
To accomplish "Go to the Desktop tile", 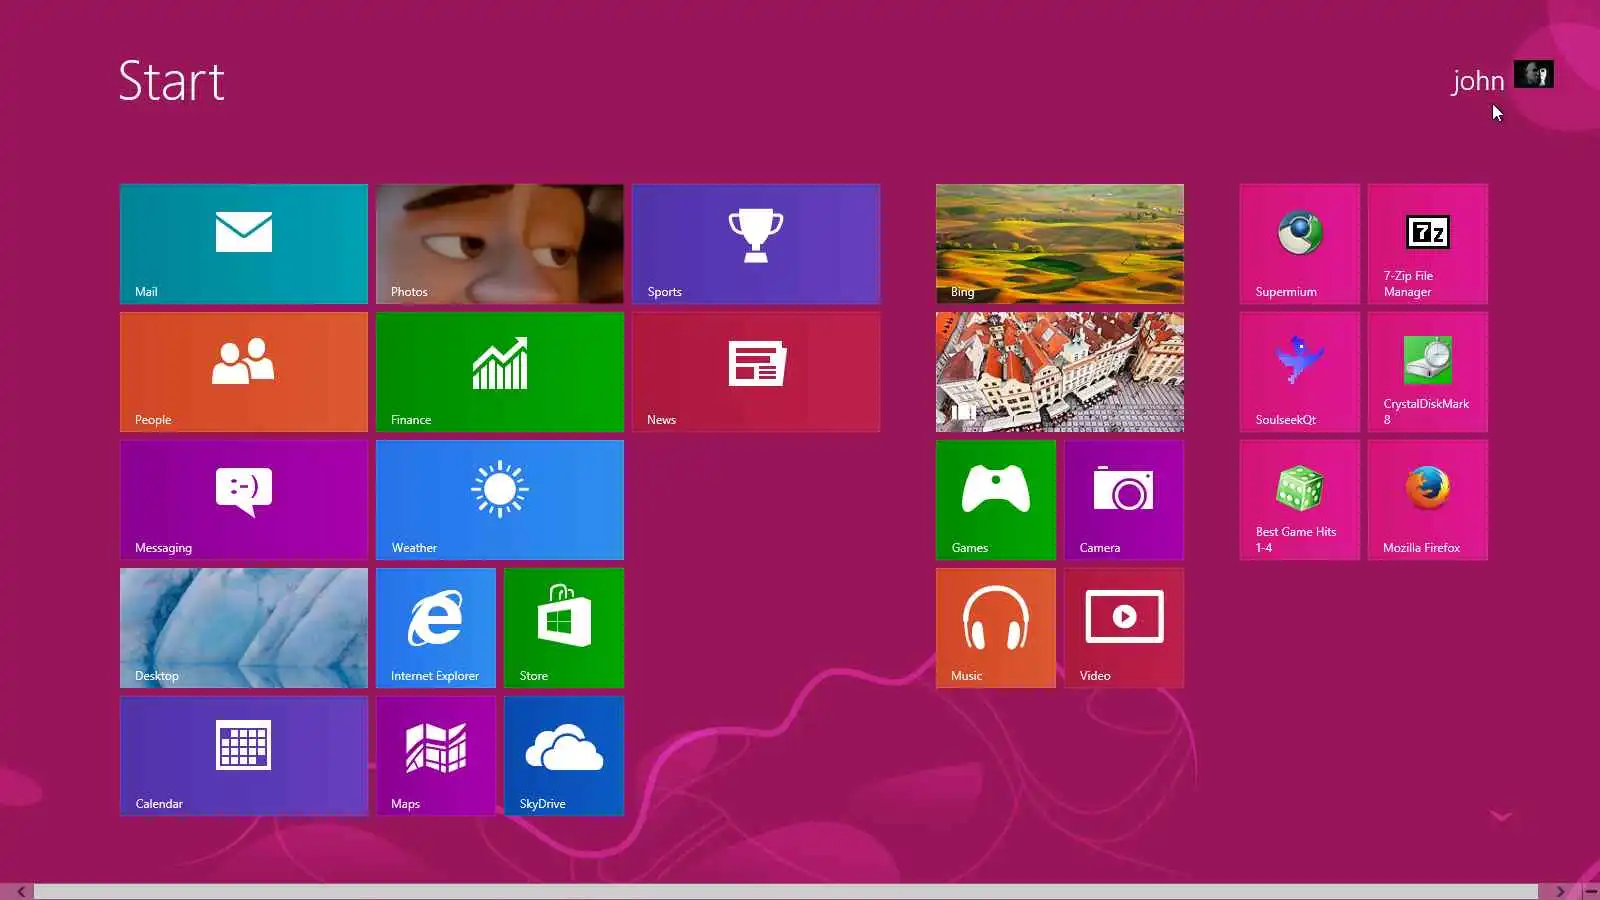I will [244, 628].
